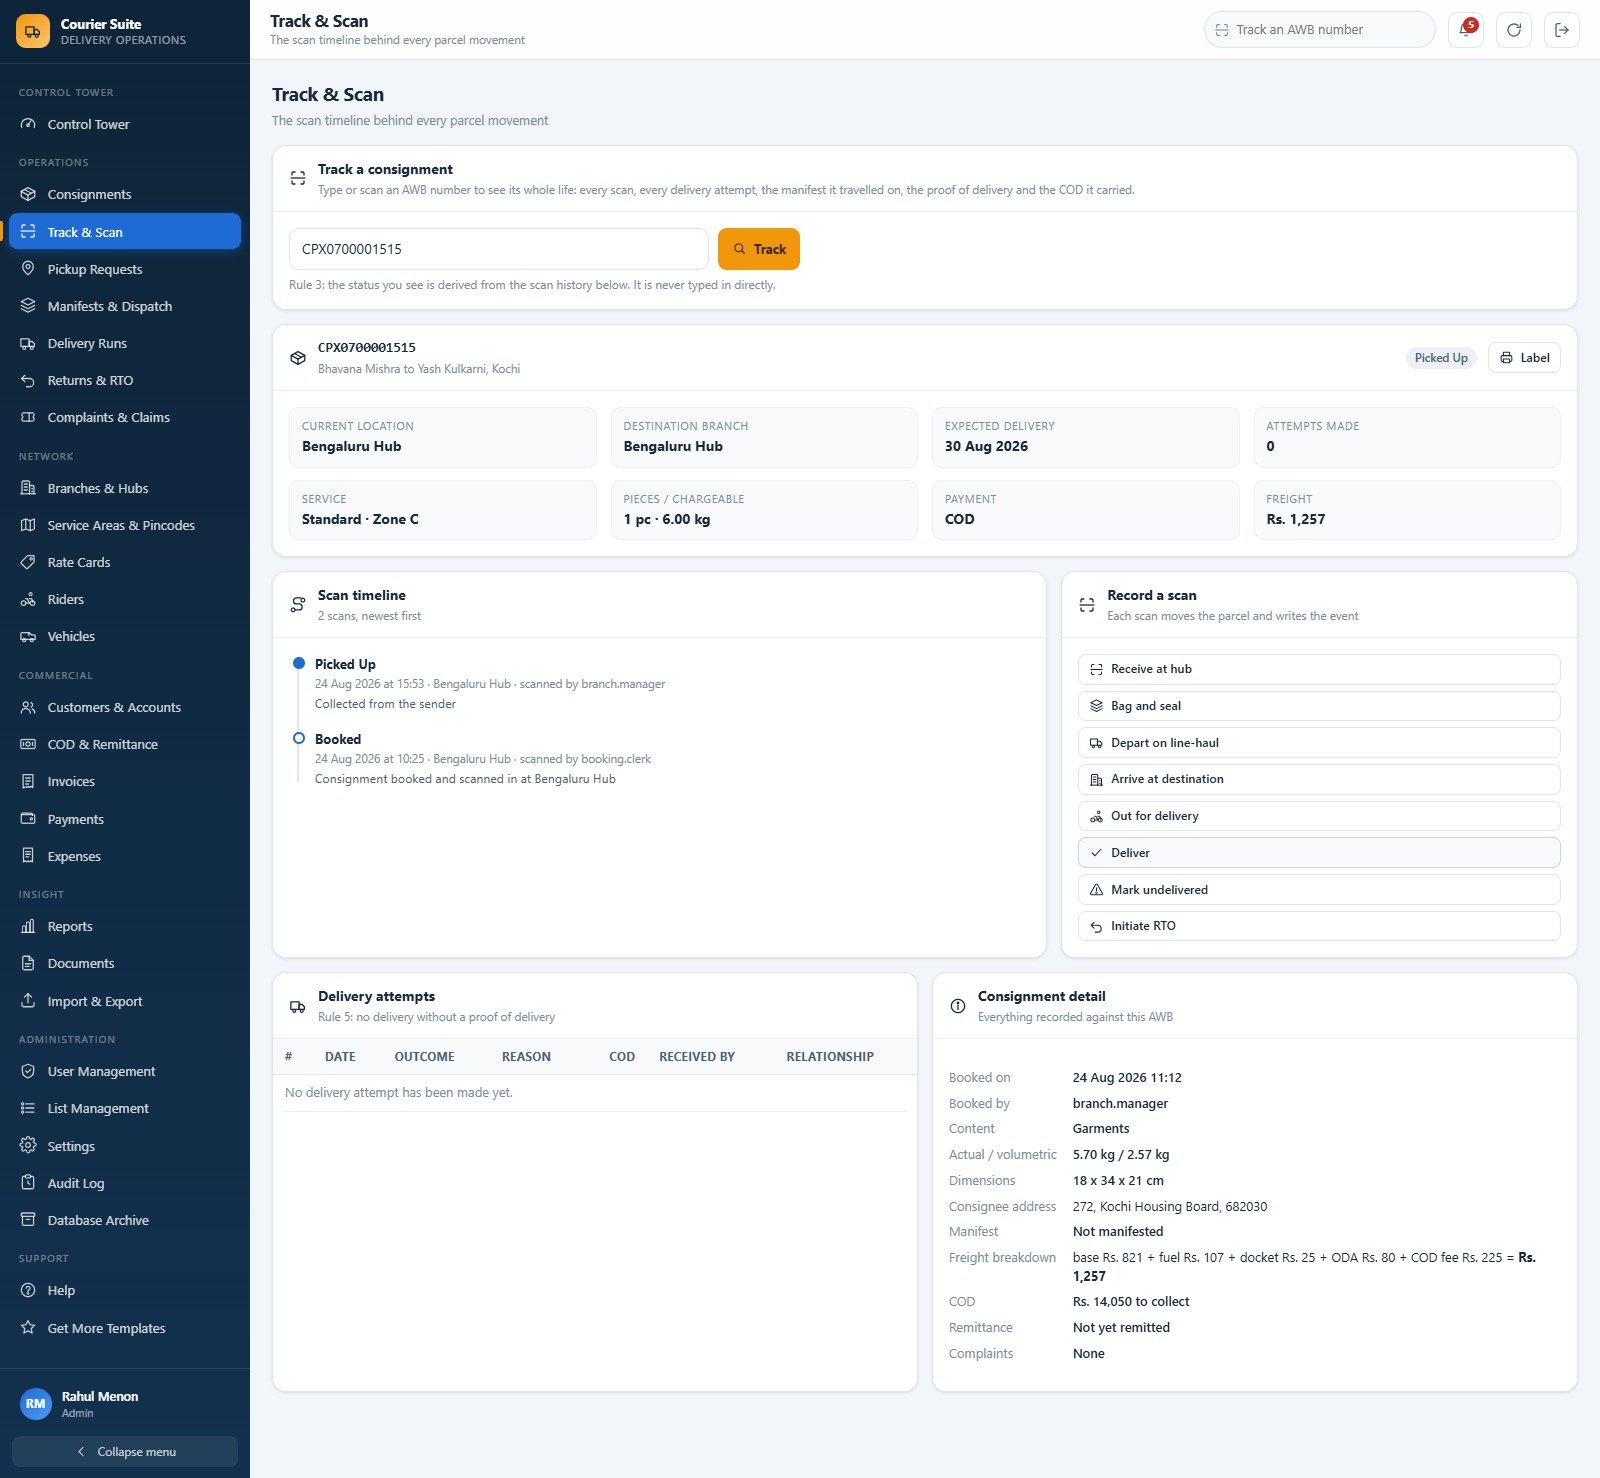
Task: Click the COD & Remittance cash icon
Action: tap(28, 744)
